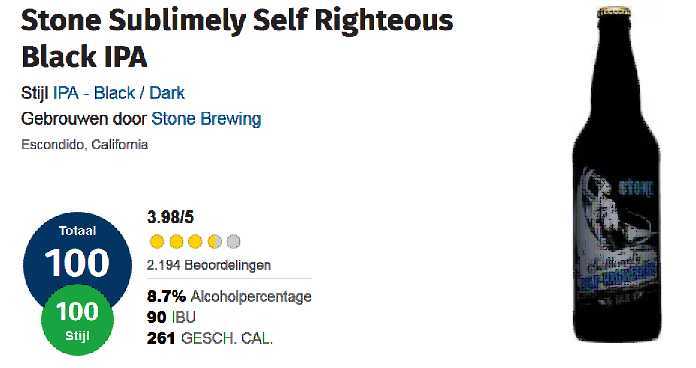The image size is (696, 368).
Task: Click the Gebrouwen door label
Action: coord(84,119)
